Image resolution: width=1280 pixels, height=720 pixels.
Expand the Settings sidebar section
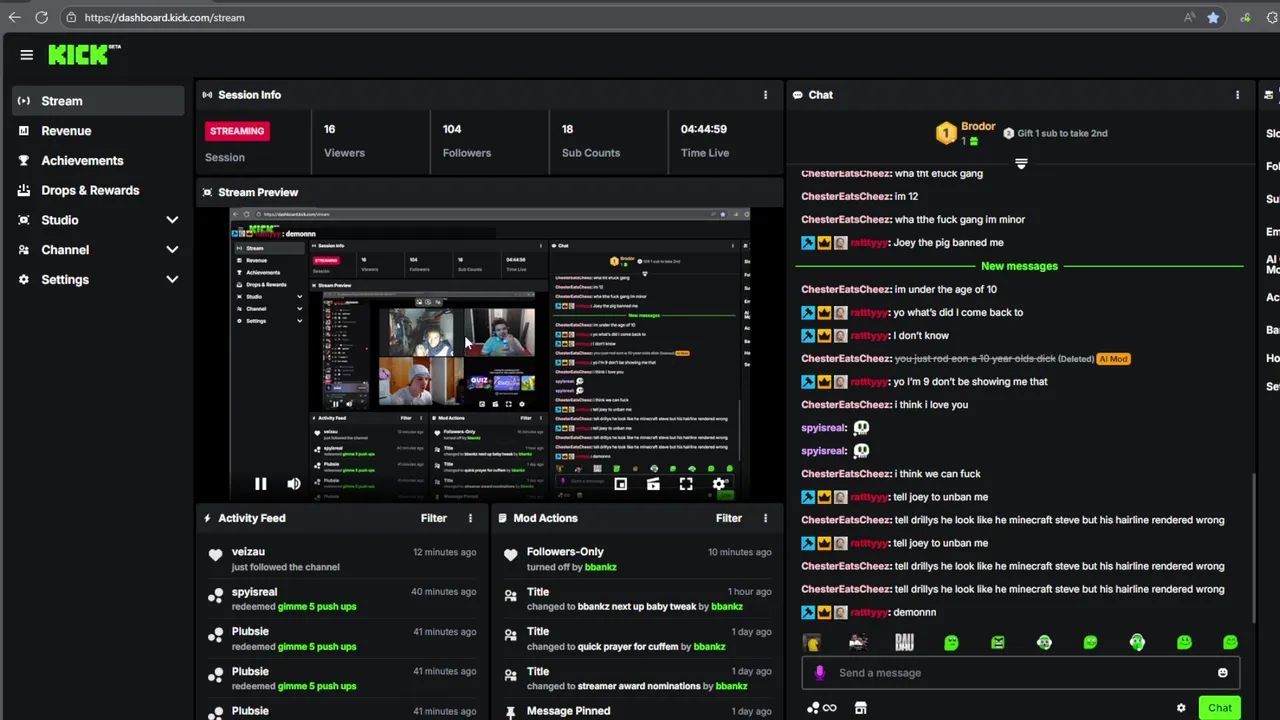[x=98, y=279]
